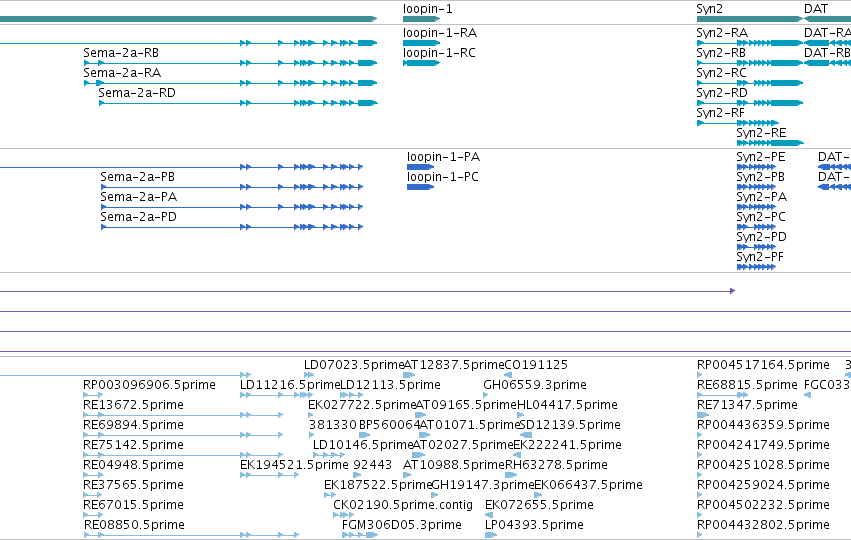This screenshot has height=540, width=851.
Task: Select EK194521.5prime label
Action: [294, 465]
